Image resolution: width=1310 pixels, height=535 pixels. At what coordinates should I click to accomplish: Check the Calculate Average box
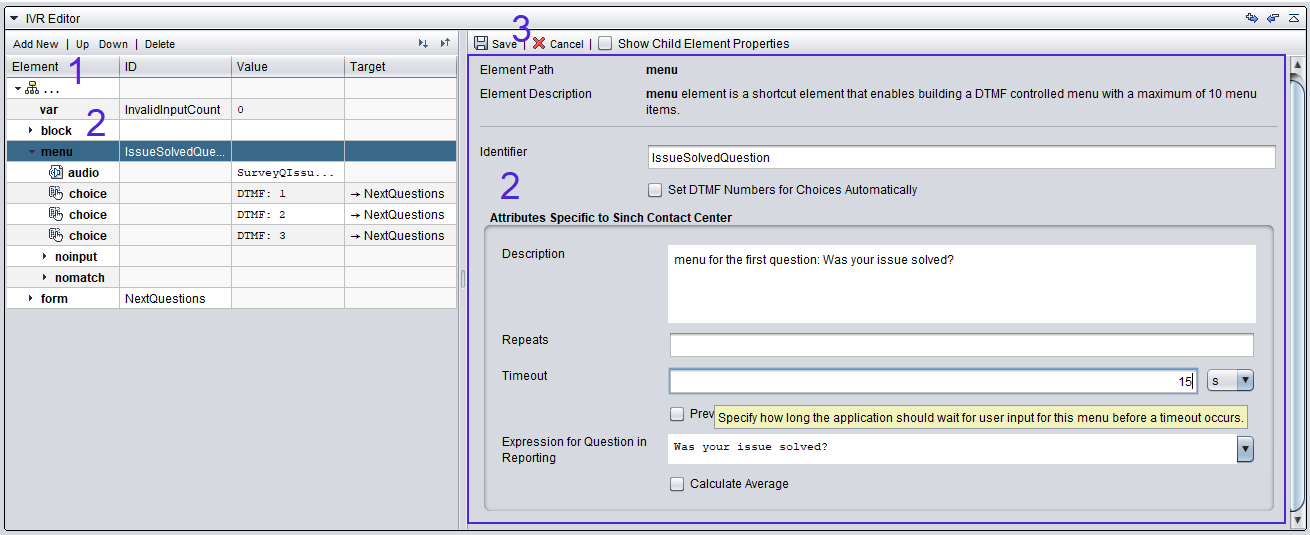(x=677, y=484)
